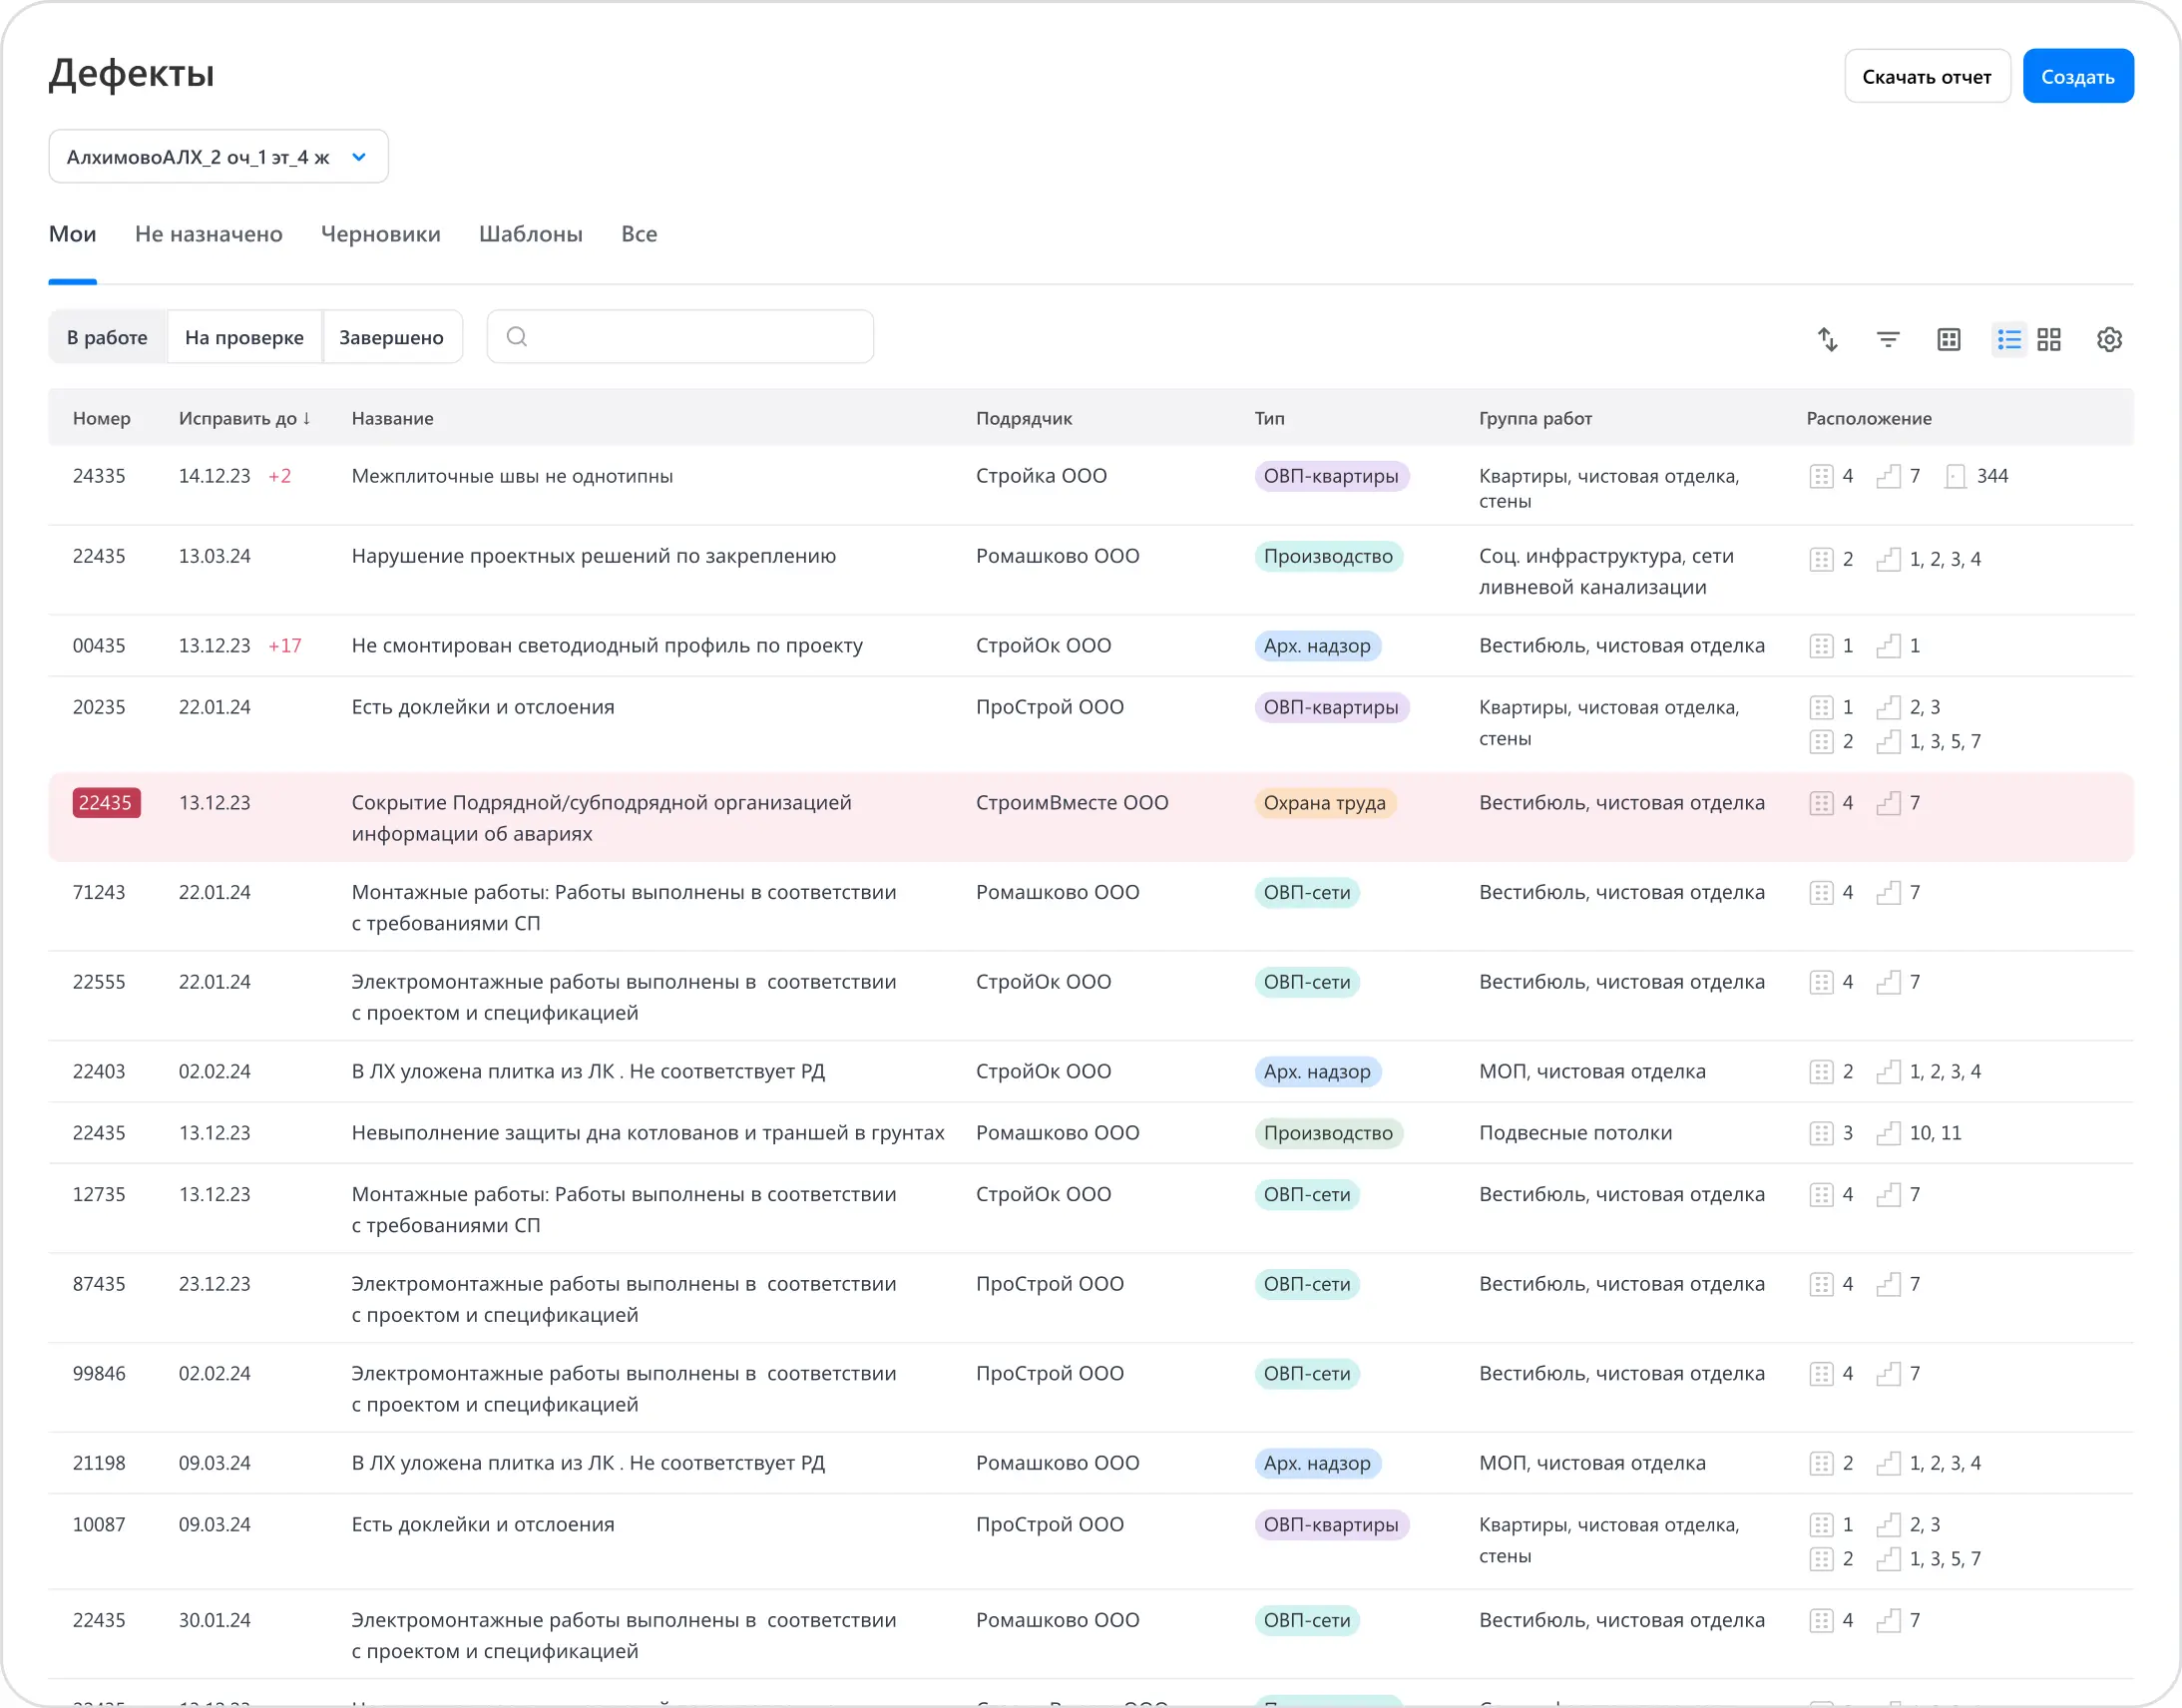Click defect number 21198
The width and height of the screenshot is (2182, 1708).
tap(99, 1463)
